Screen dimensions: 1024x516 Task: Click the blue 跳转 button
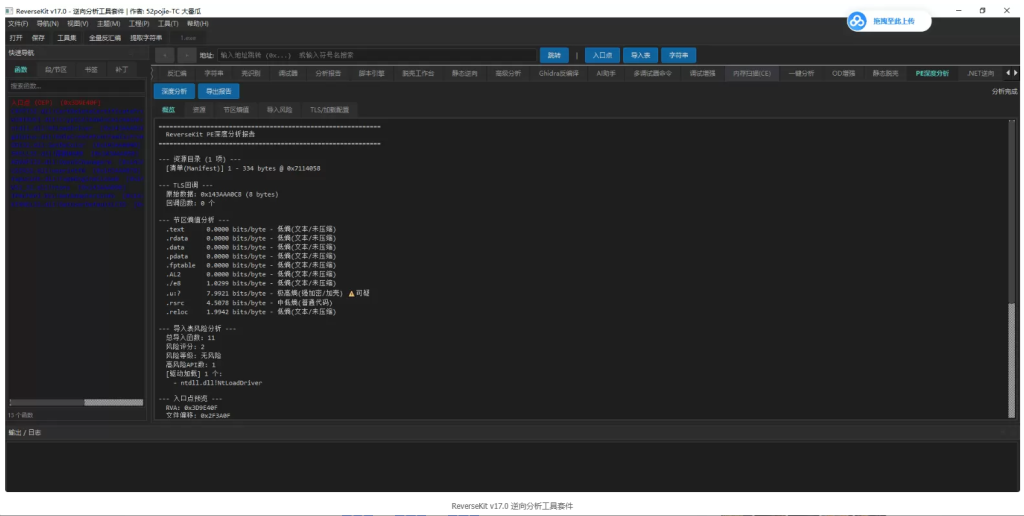pyautogui.click(x=554, y=56)
